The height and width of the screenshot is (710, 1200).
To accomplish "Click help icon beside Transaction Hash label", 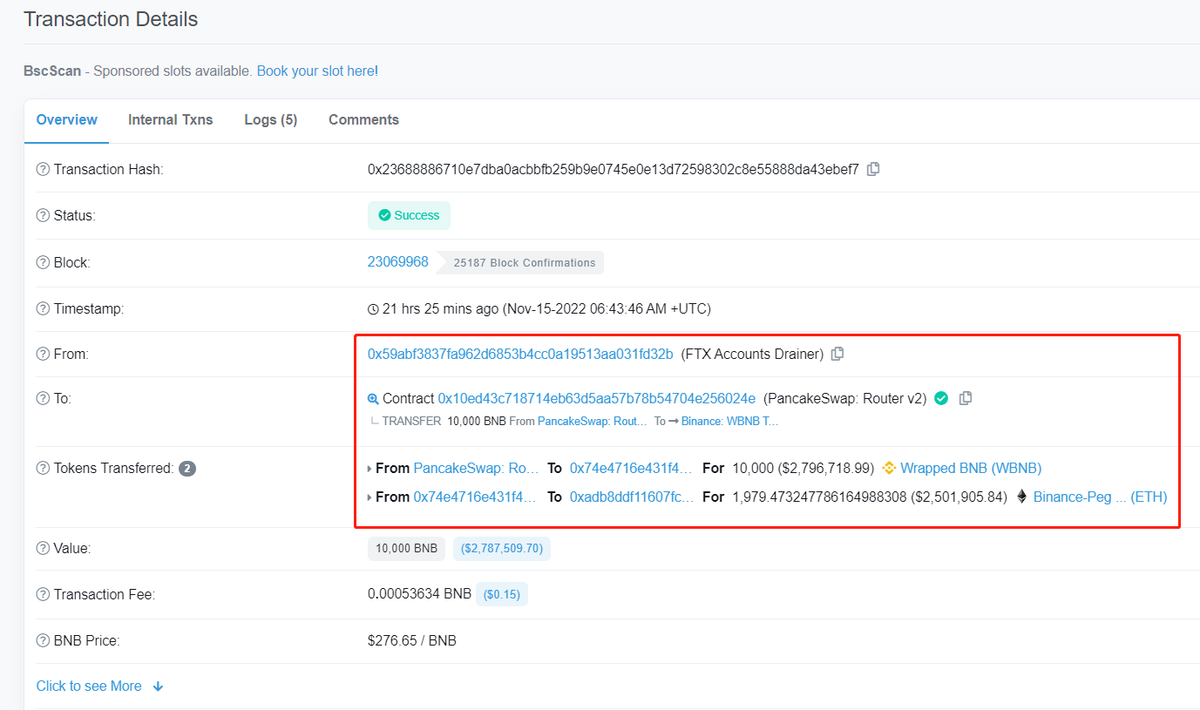I will (43, 170).
